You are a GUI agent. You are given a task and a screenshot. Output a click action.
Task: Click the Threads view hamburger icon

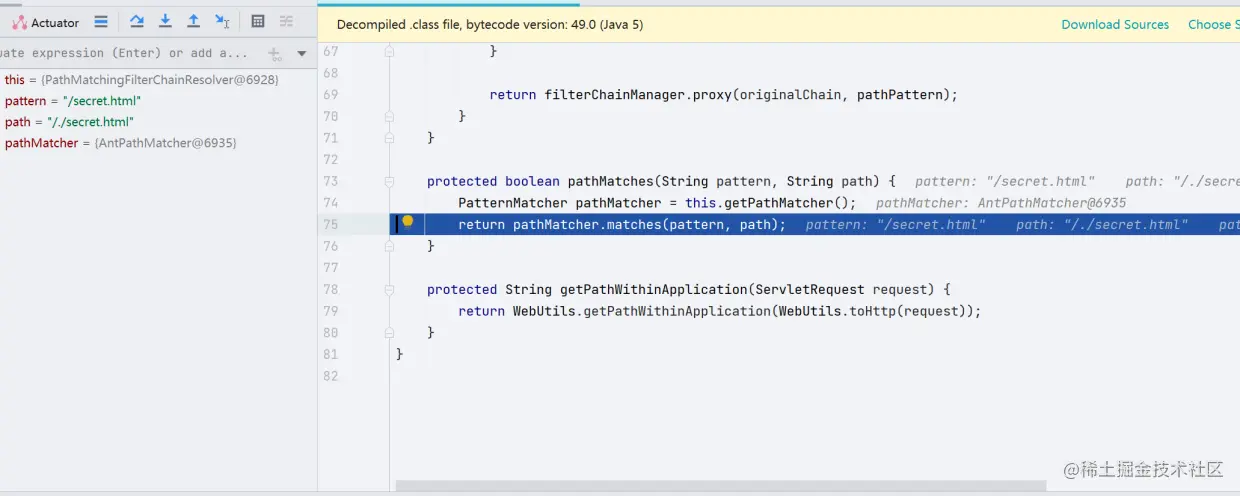101,22
